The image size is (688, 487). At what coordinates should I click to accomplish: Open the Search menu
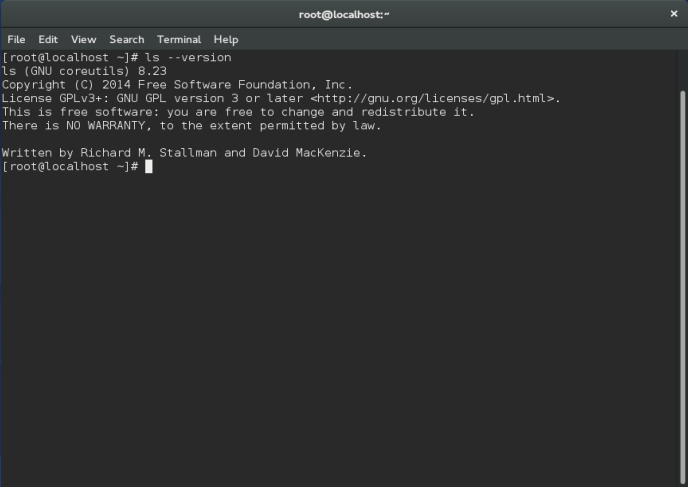coord(127,39)
